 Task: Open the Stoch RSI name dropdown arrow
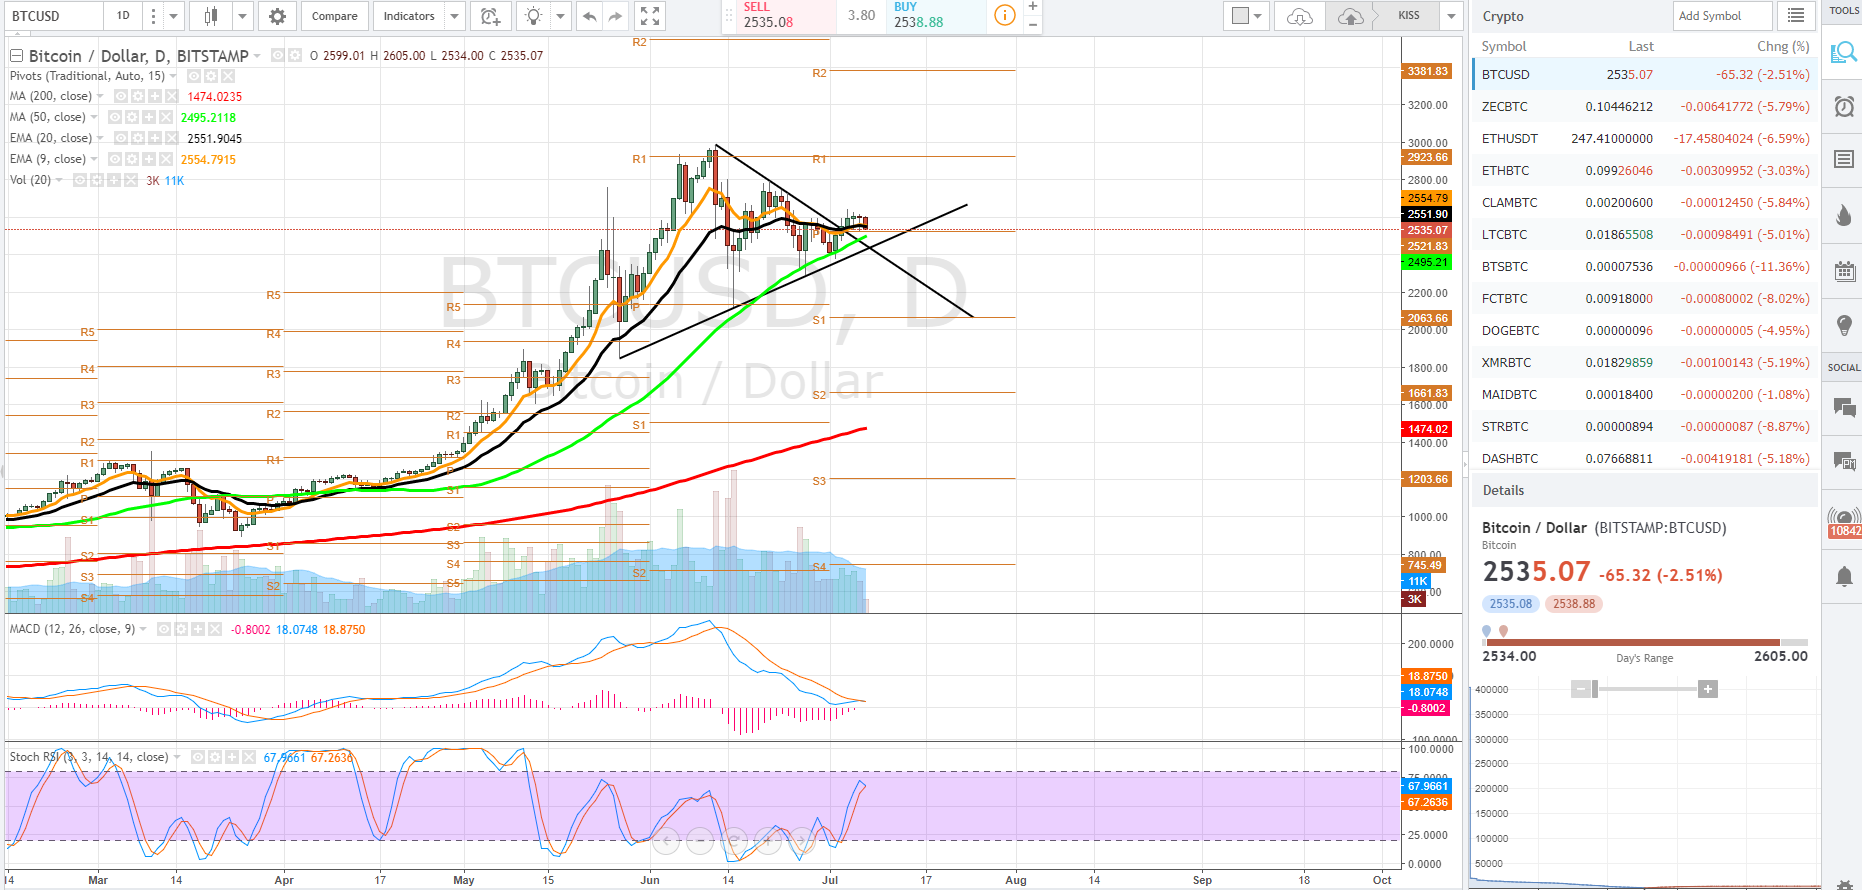point(177,757)
